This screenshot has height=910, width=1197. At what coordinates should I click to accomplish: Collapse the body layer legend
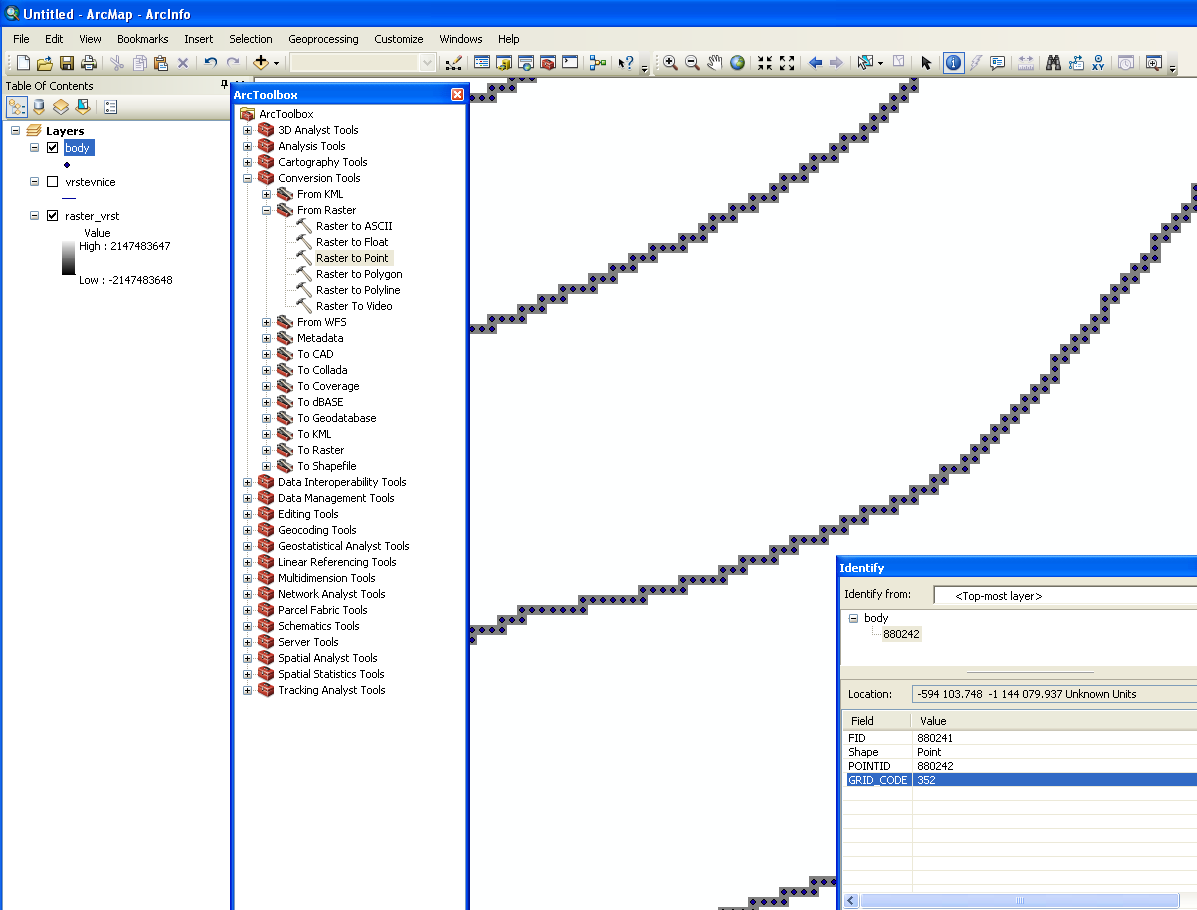[34, 147]
